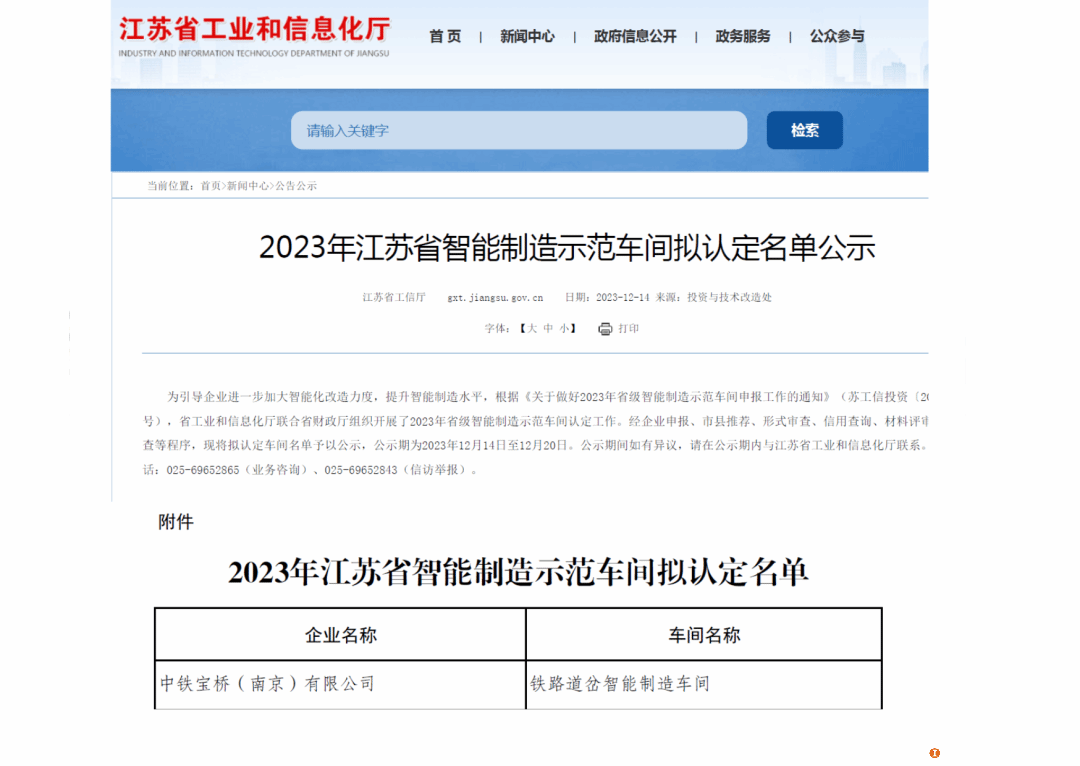1080x766 pixels.
Task: Follow the 首页 breadcrumb link
Action: [211, 186]
